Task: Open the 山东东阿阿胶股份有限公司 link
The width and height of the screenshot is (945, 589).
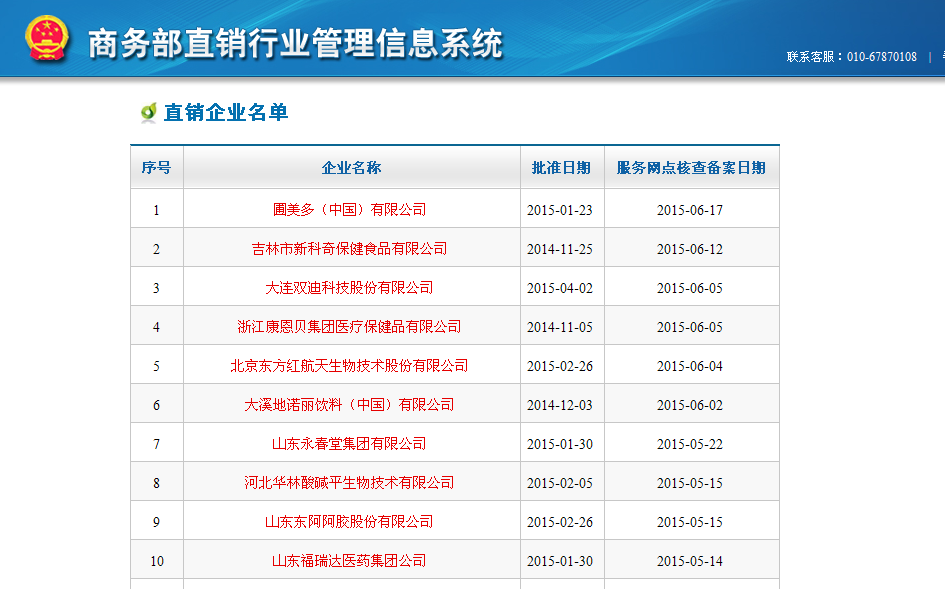Action: pos(350,522)
